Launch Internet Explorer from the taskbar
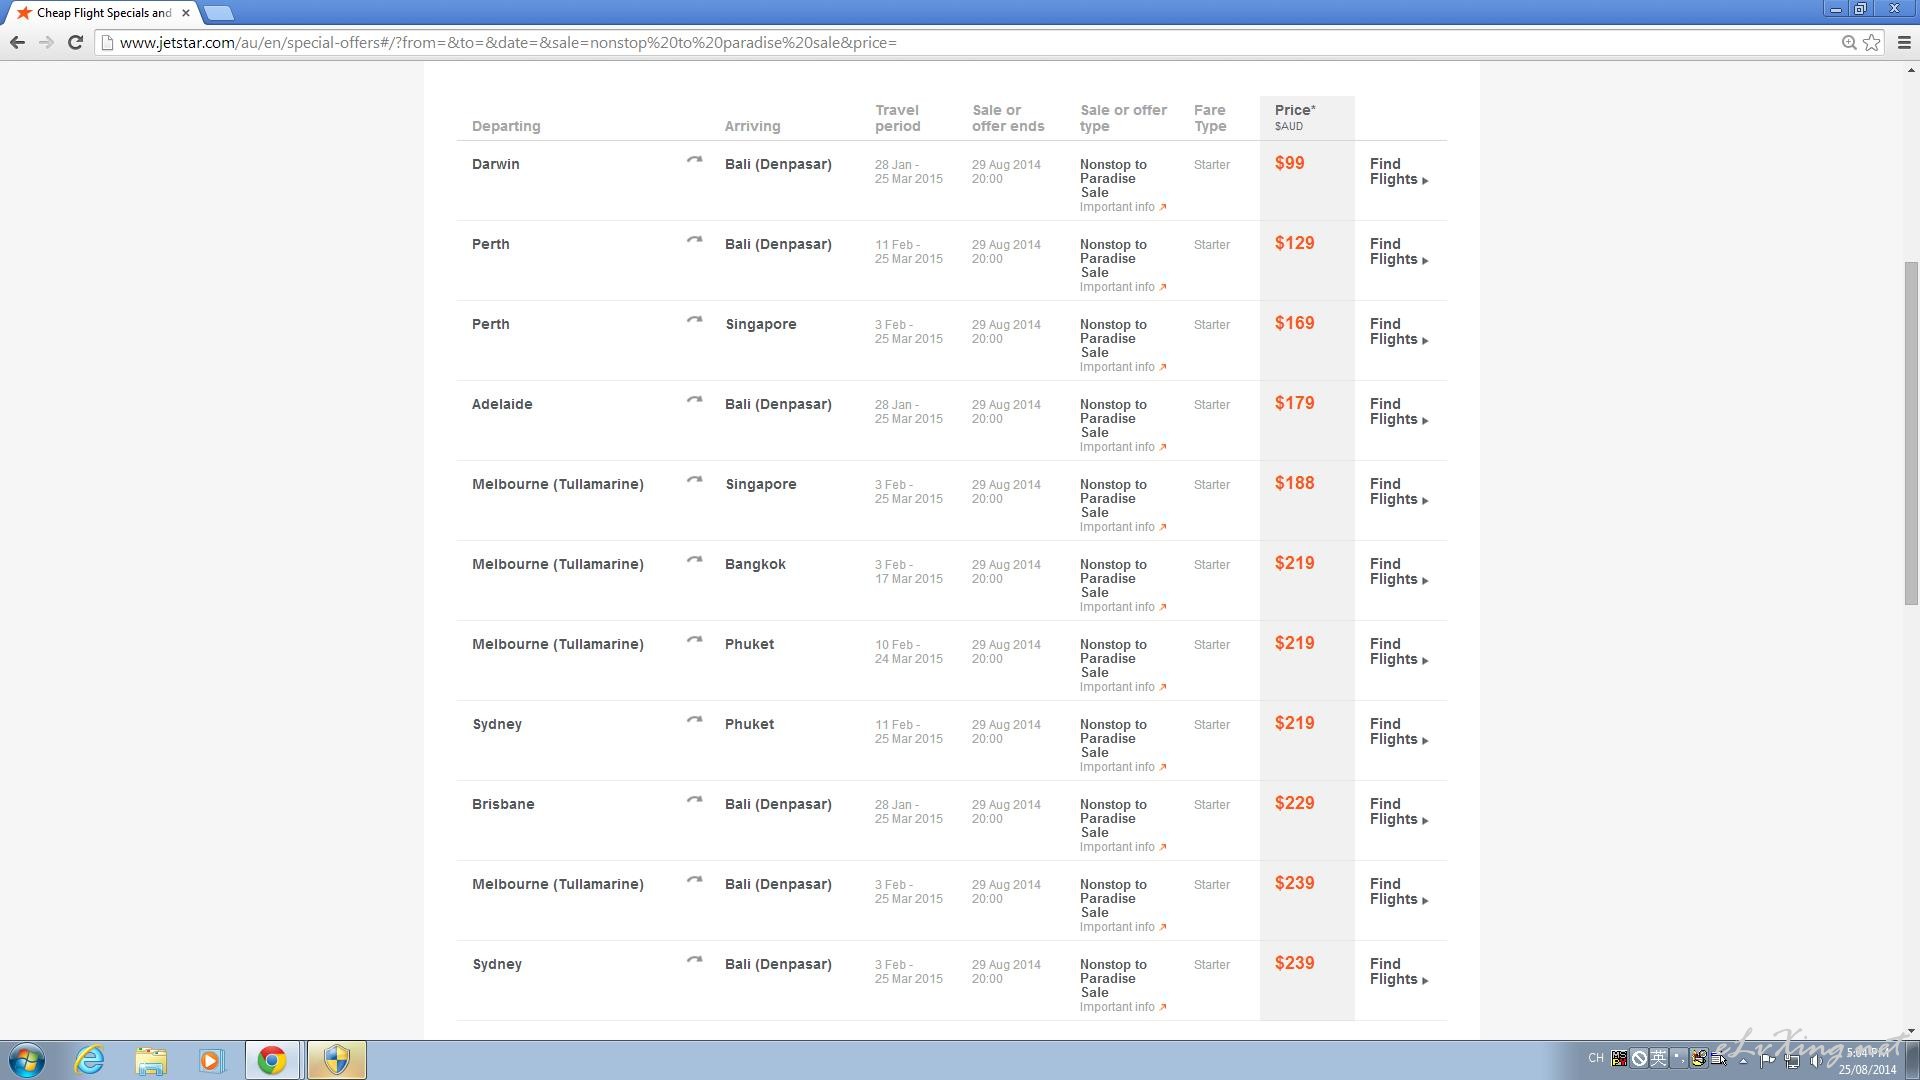1920x1080 pixels. (90, 1060)
